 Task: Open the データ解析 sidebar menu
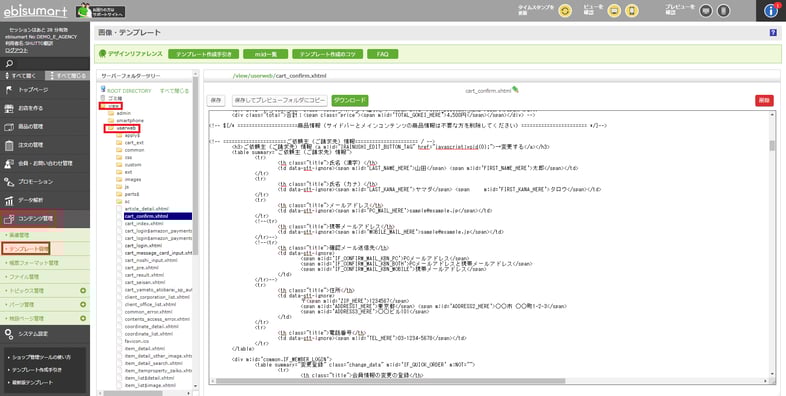[45, 200]
